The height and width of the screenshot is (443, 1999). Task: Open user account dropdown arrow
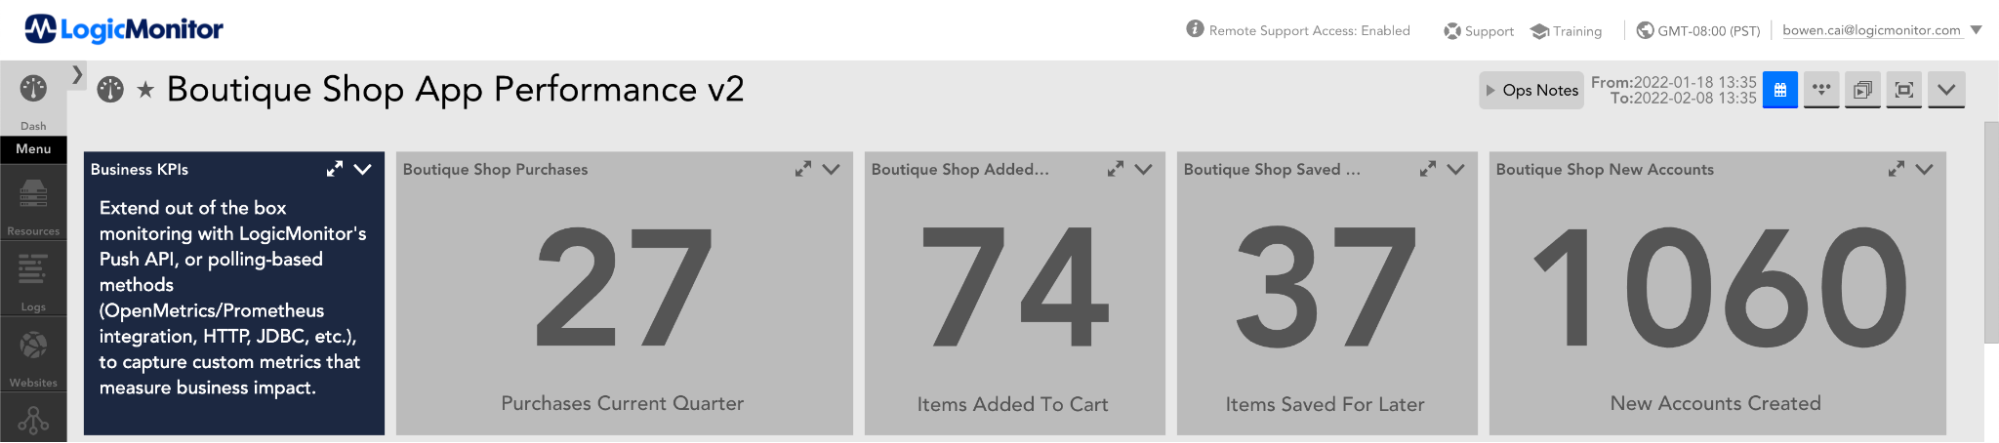tap(1976, 30)
